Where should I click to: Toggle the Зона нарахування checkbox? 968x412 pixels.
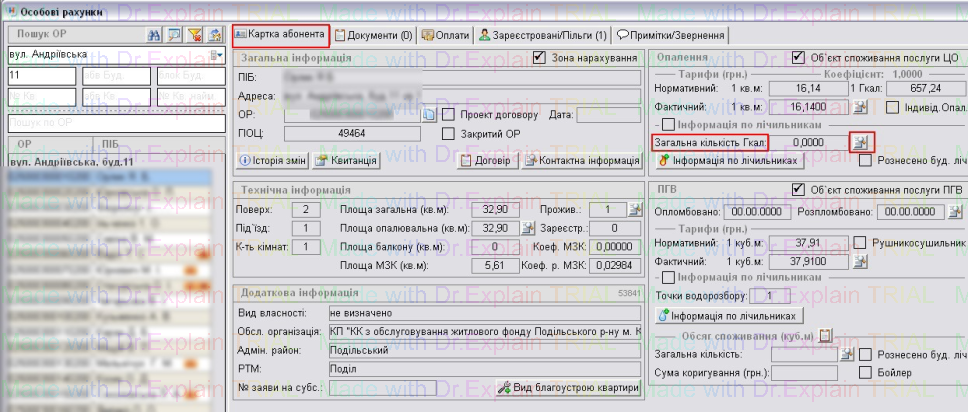pos(540,57)
